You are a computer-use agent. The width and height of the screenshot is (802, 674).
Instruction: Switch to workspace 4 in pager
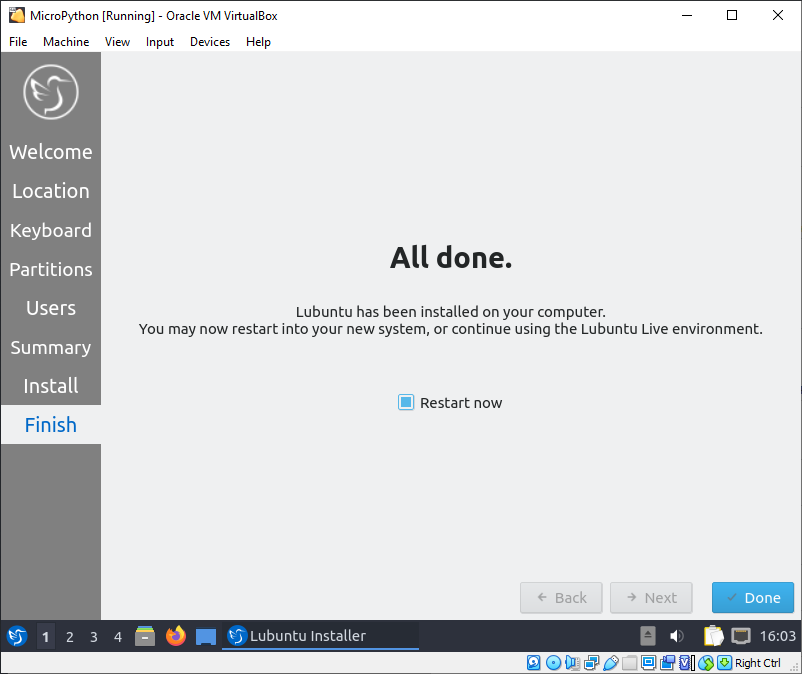118,637
